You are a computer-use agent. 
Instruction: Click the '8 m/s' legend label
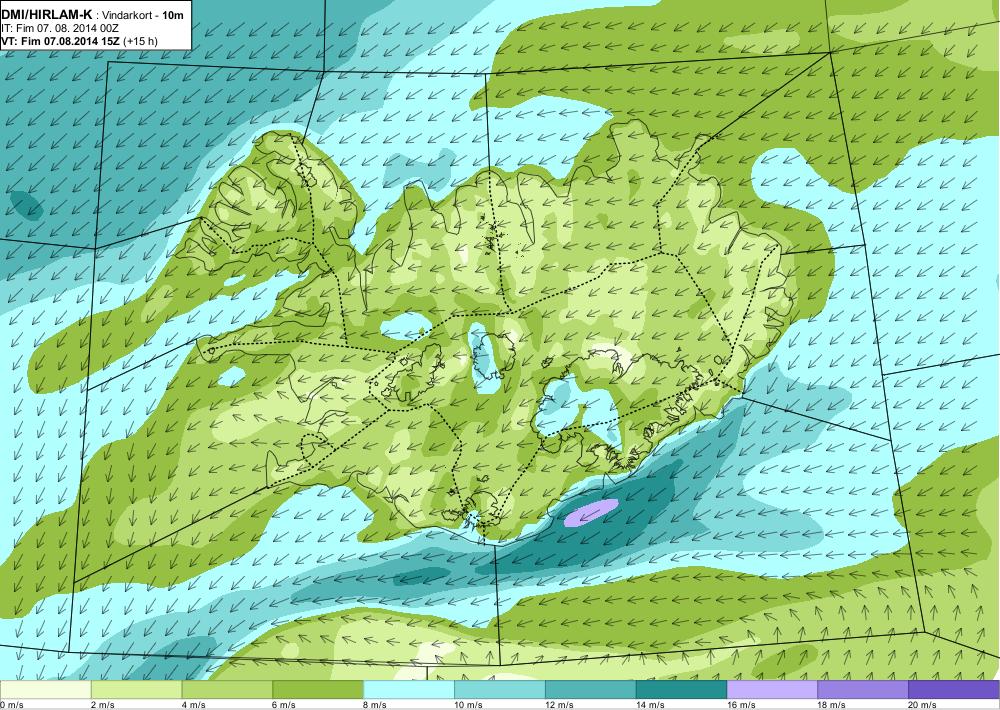376,704
